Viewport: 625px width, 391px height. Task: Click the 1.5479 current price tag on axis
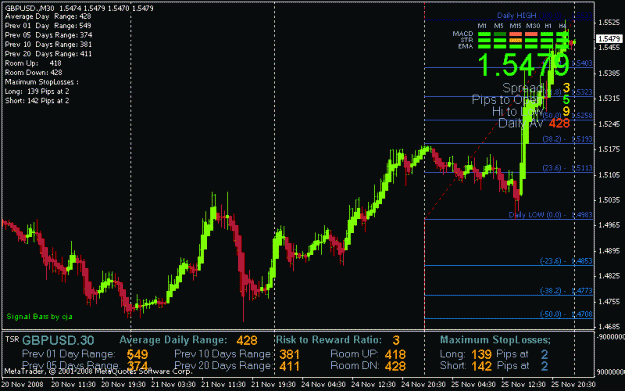609,39
